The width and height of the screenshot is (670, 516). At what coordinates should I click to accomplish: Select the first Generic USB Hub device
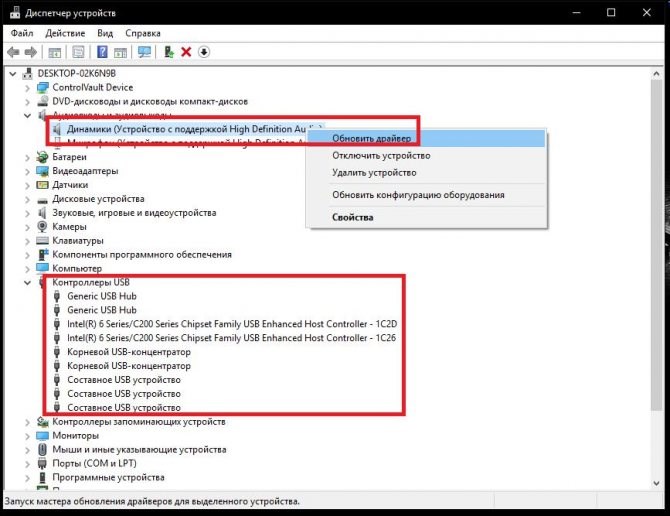pos(102,297)
